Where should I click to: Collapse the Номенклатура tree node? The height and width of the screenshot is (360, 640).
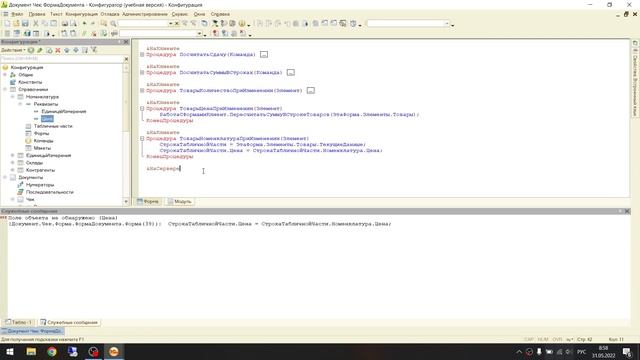click(13, 97)
